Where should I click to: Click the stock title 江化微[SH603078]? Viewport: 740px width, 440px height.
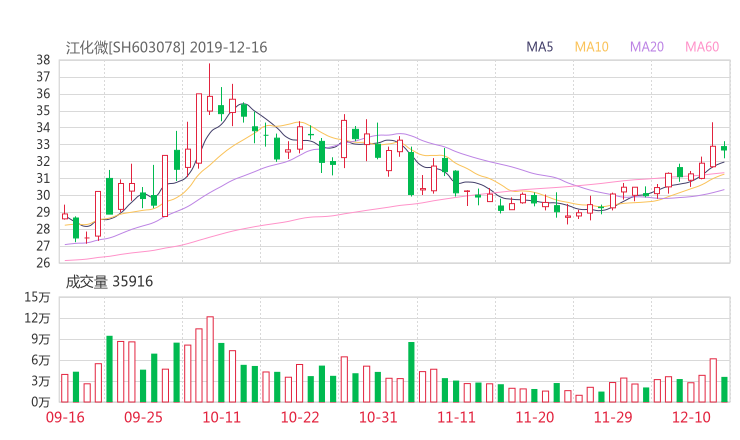tap(125, 47)
